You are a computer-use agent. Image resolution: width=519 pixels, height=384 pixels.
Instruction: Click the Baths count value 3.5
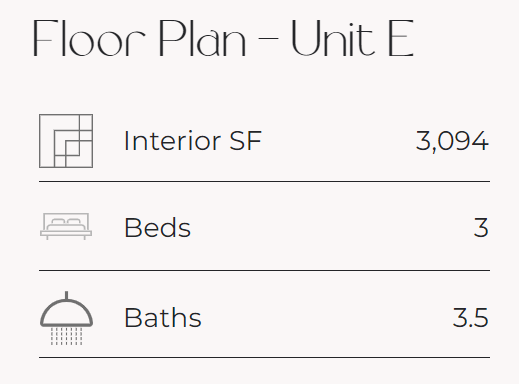tap(470, 318)
